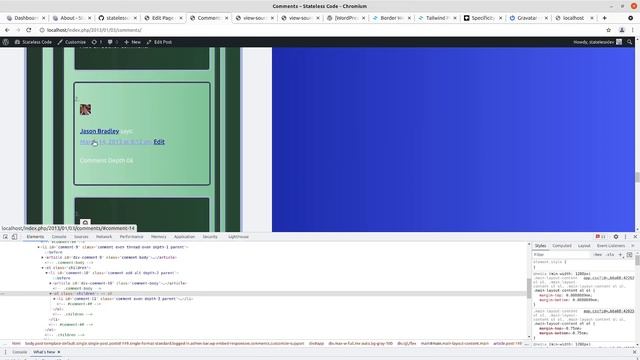Viewport: 640px width, 360px height.
Task: Reload the page with the refresh icon
Action: coord(29,30)
